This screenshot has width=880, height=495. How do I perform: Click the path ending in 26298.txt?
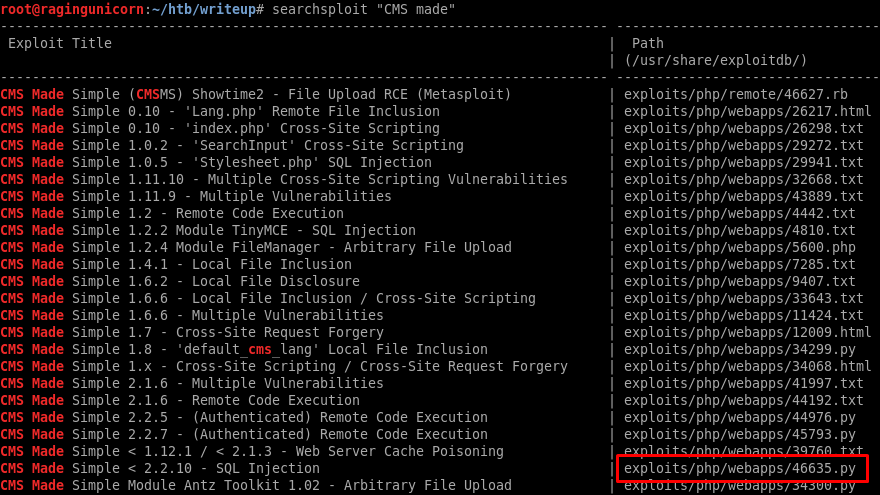coord(743,128)
